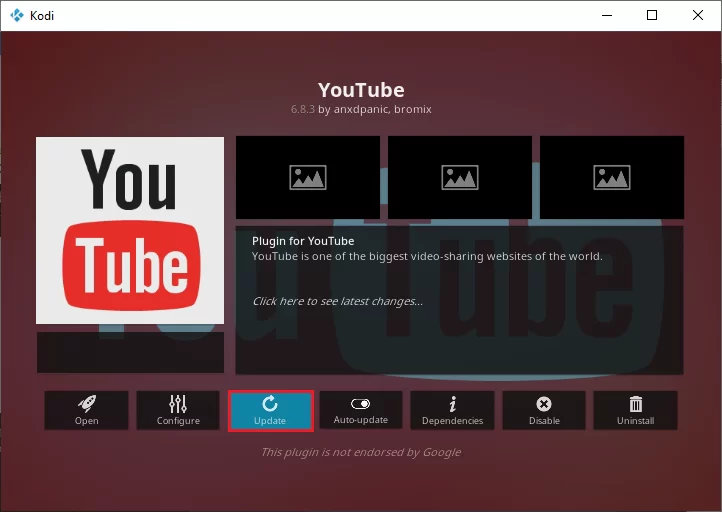The width and height of the screenshot is (722, 512).
Task: View Dependencies via the info icon
Action: pos(453,404)
